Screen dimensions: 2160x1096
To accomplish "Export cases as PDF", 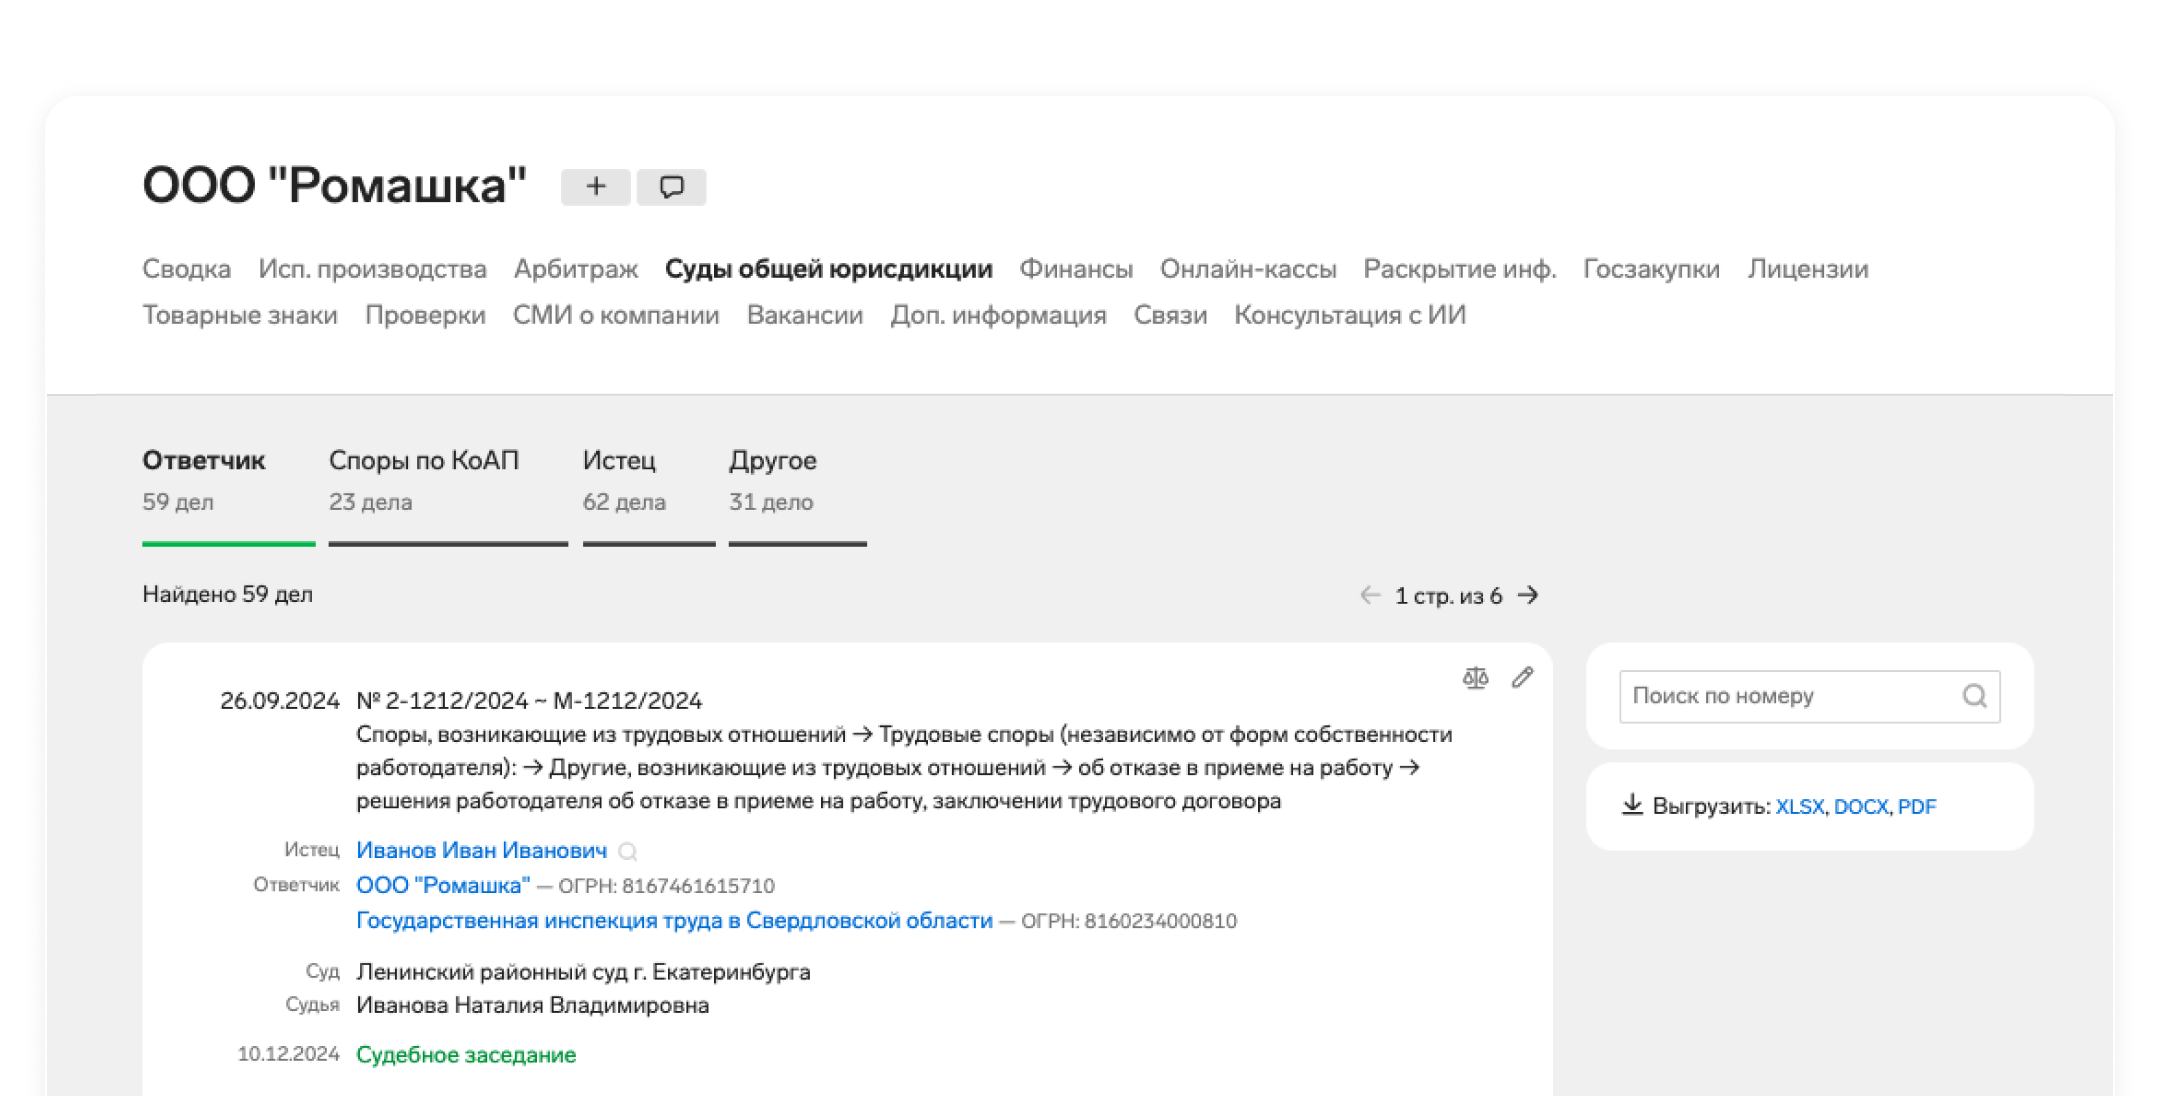I will click(x=1917, y=807).
